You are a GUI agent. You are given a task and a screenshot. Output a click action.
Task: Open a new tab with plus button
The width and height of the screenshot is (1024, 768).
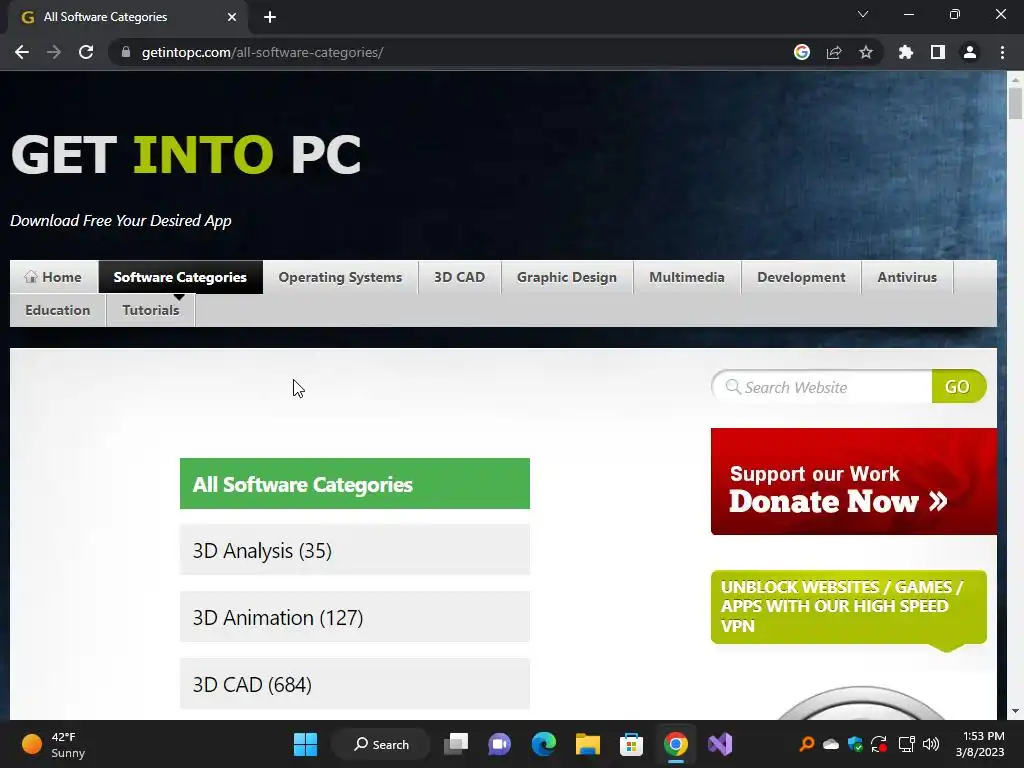point(270,17)
